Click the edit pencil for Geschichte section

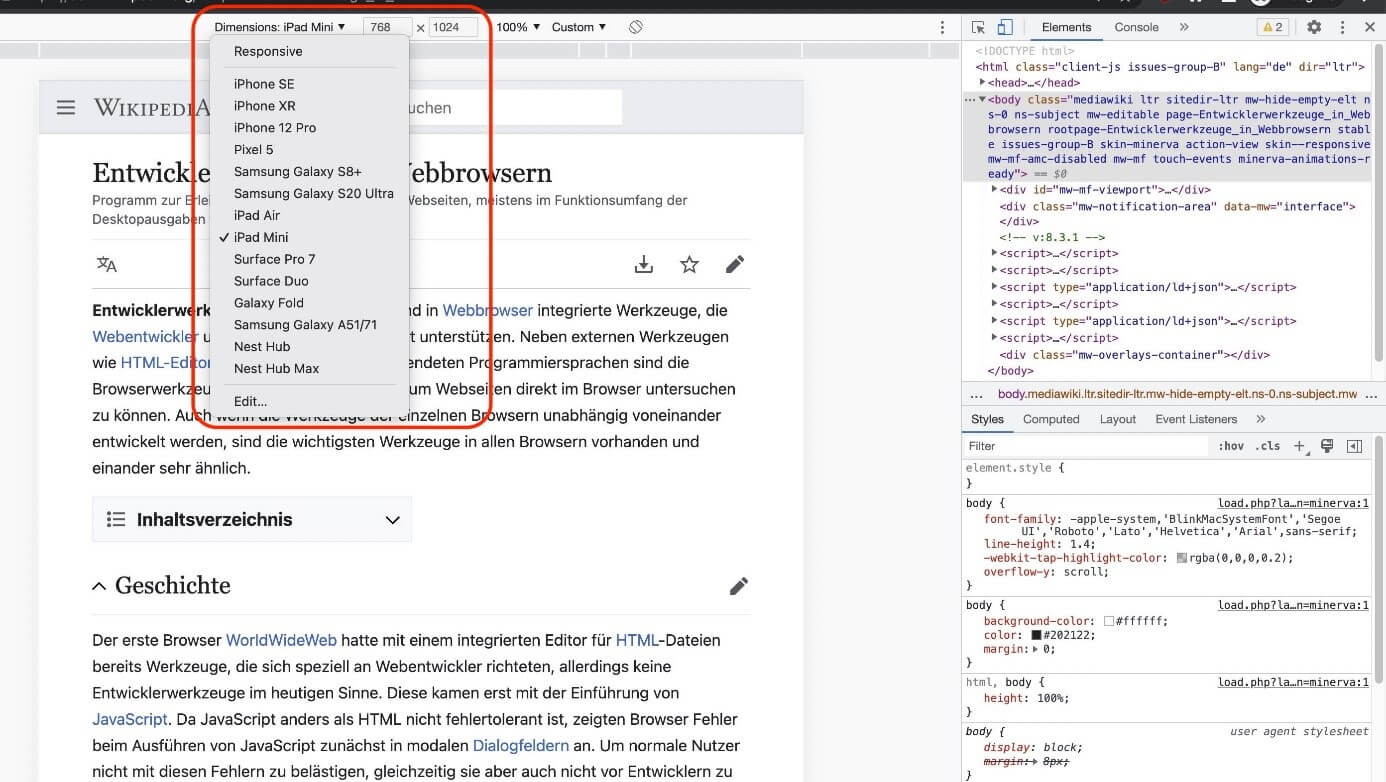point(739,586)
